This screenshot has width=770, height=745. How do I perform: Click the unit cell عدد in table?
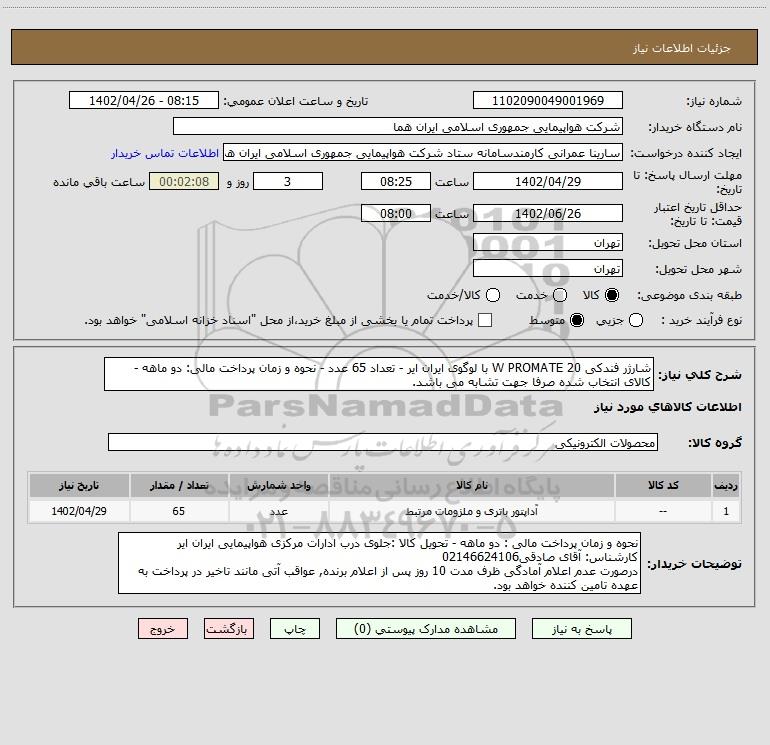tap(278, 511)
